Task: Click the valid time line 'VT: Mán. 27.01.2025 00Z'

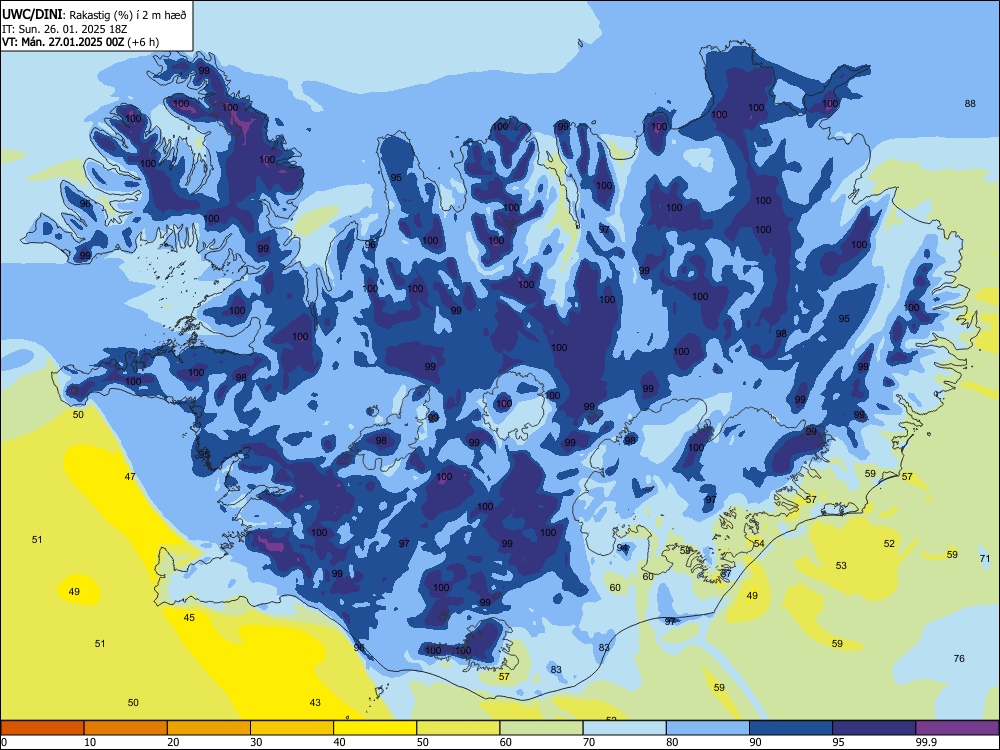Action: pyautogui.click(x=63, y=42)
